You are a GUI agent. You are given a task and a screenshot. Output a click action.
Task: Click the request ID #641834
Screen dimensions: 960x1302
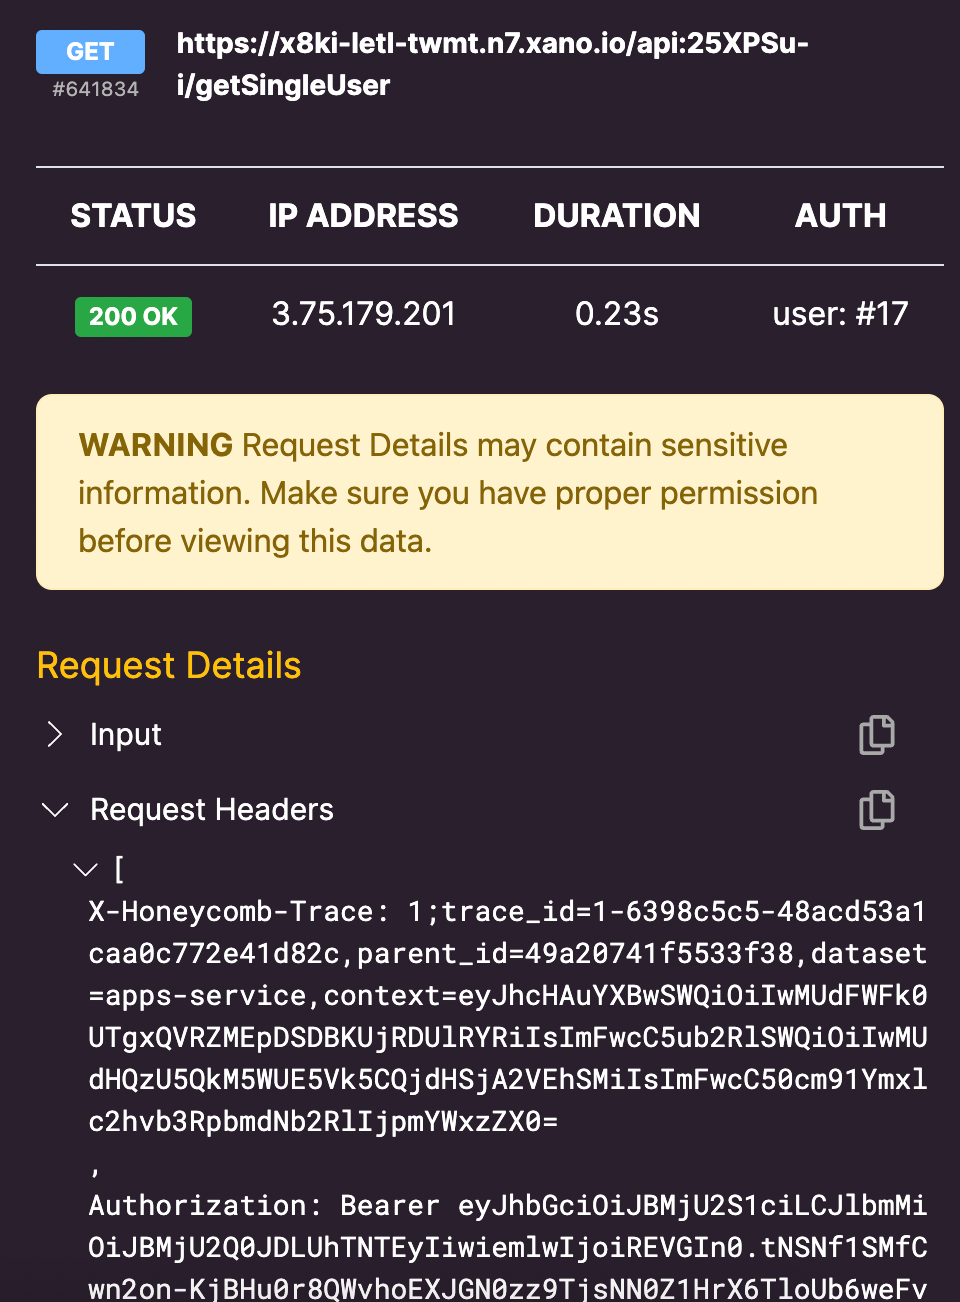[x=95, y=89]
